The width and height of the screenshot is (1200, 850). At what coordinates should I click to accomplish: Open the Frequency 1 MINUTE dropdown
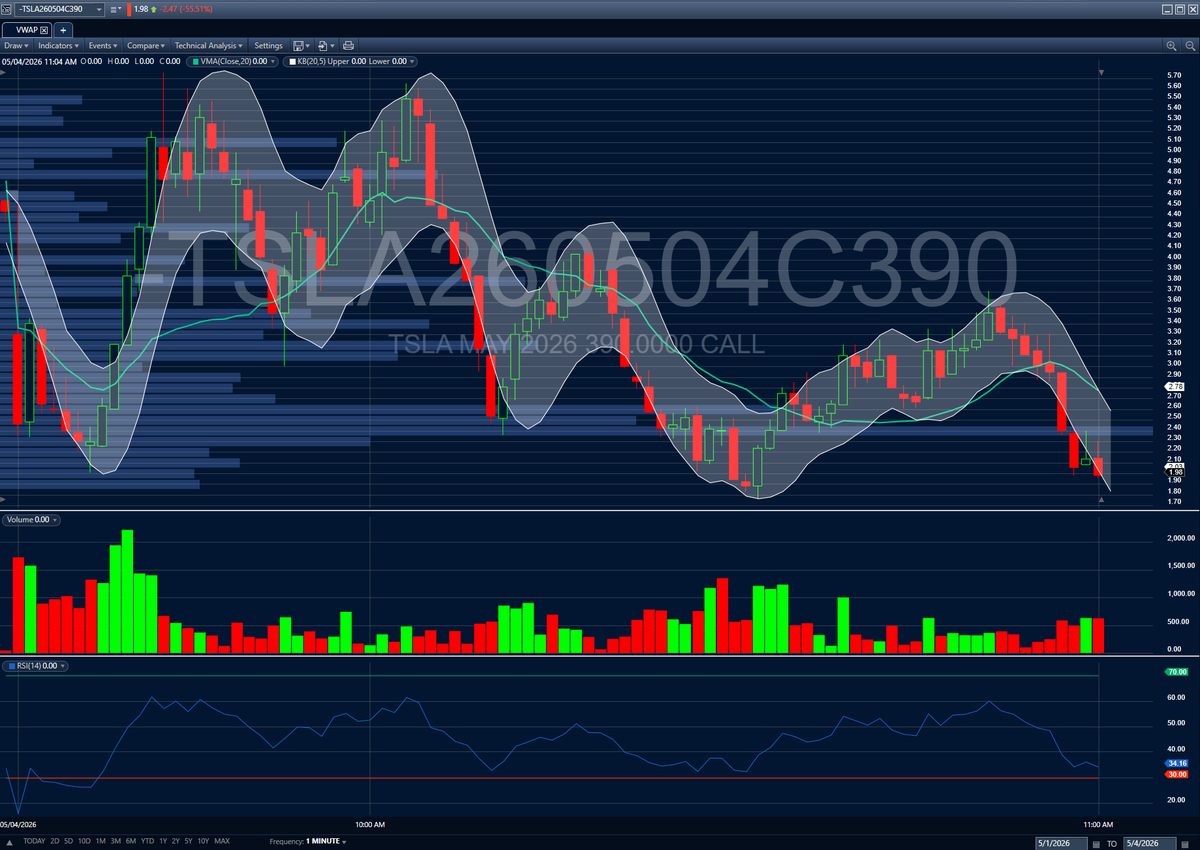326,841
